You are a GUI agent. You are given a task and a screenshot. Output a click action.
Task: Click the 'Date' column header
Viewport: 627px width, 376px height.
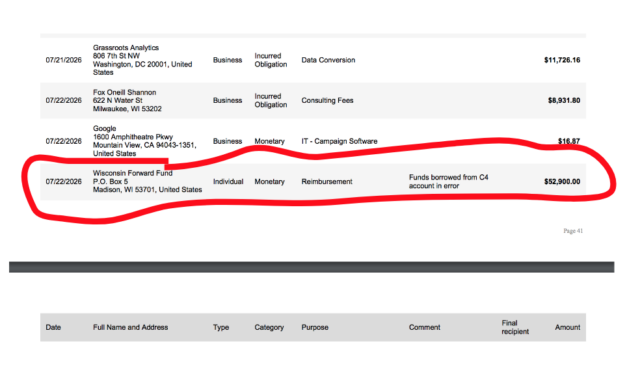[x=53, y=327]
